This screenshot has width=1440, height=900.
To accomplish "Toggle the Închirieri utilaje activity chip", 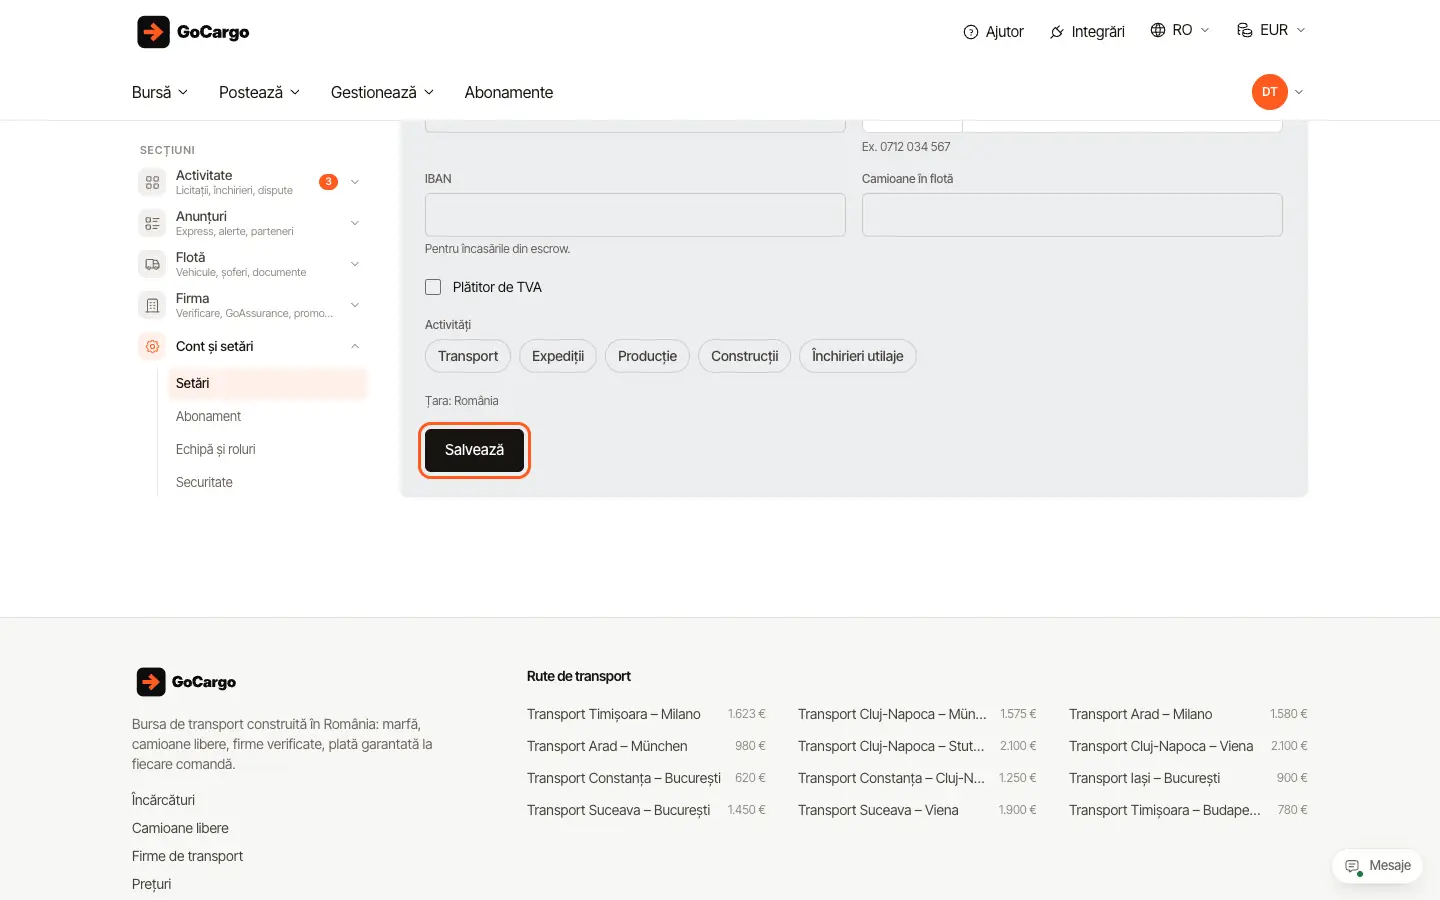I will point(857,356).
